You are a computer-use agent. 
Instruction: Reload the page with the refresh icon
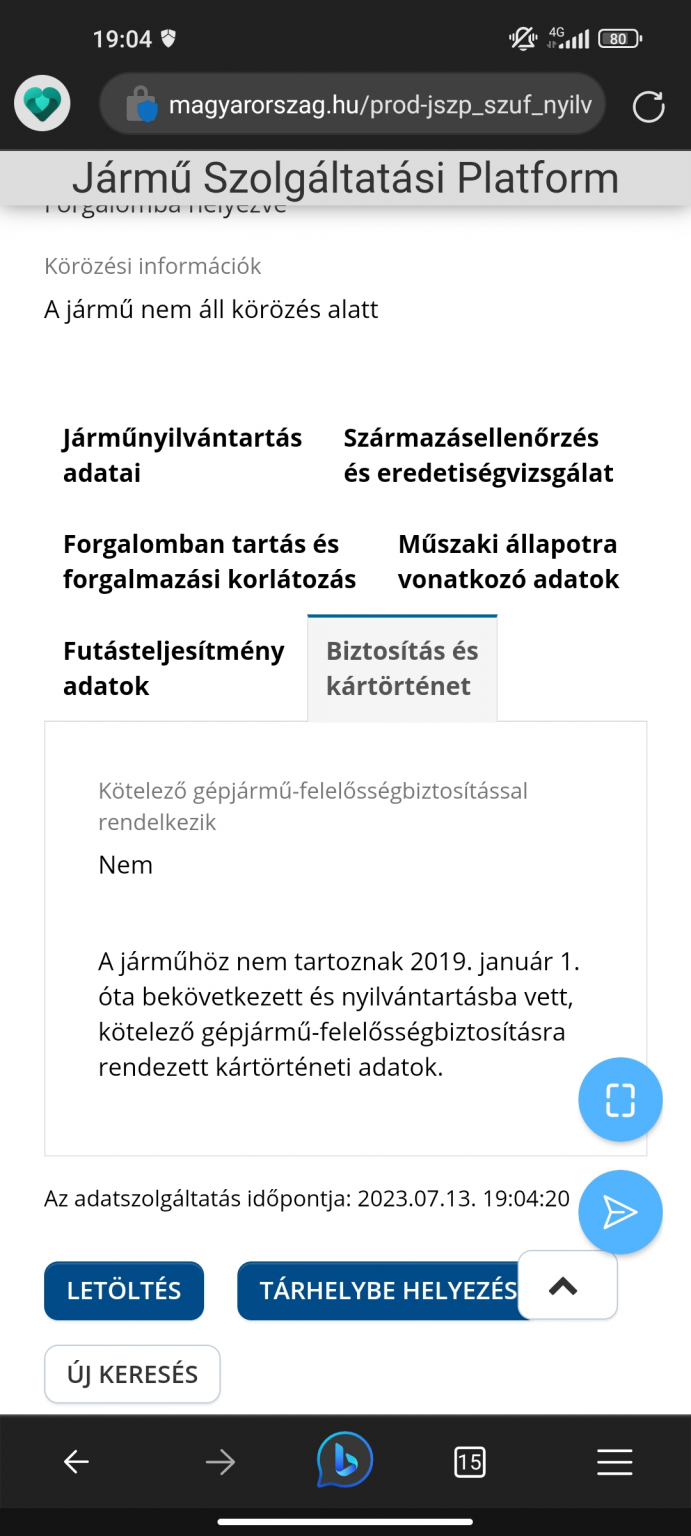[649, 106]
